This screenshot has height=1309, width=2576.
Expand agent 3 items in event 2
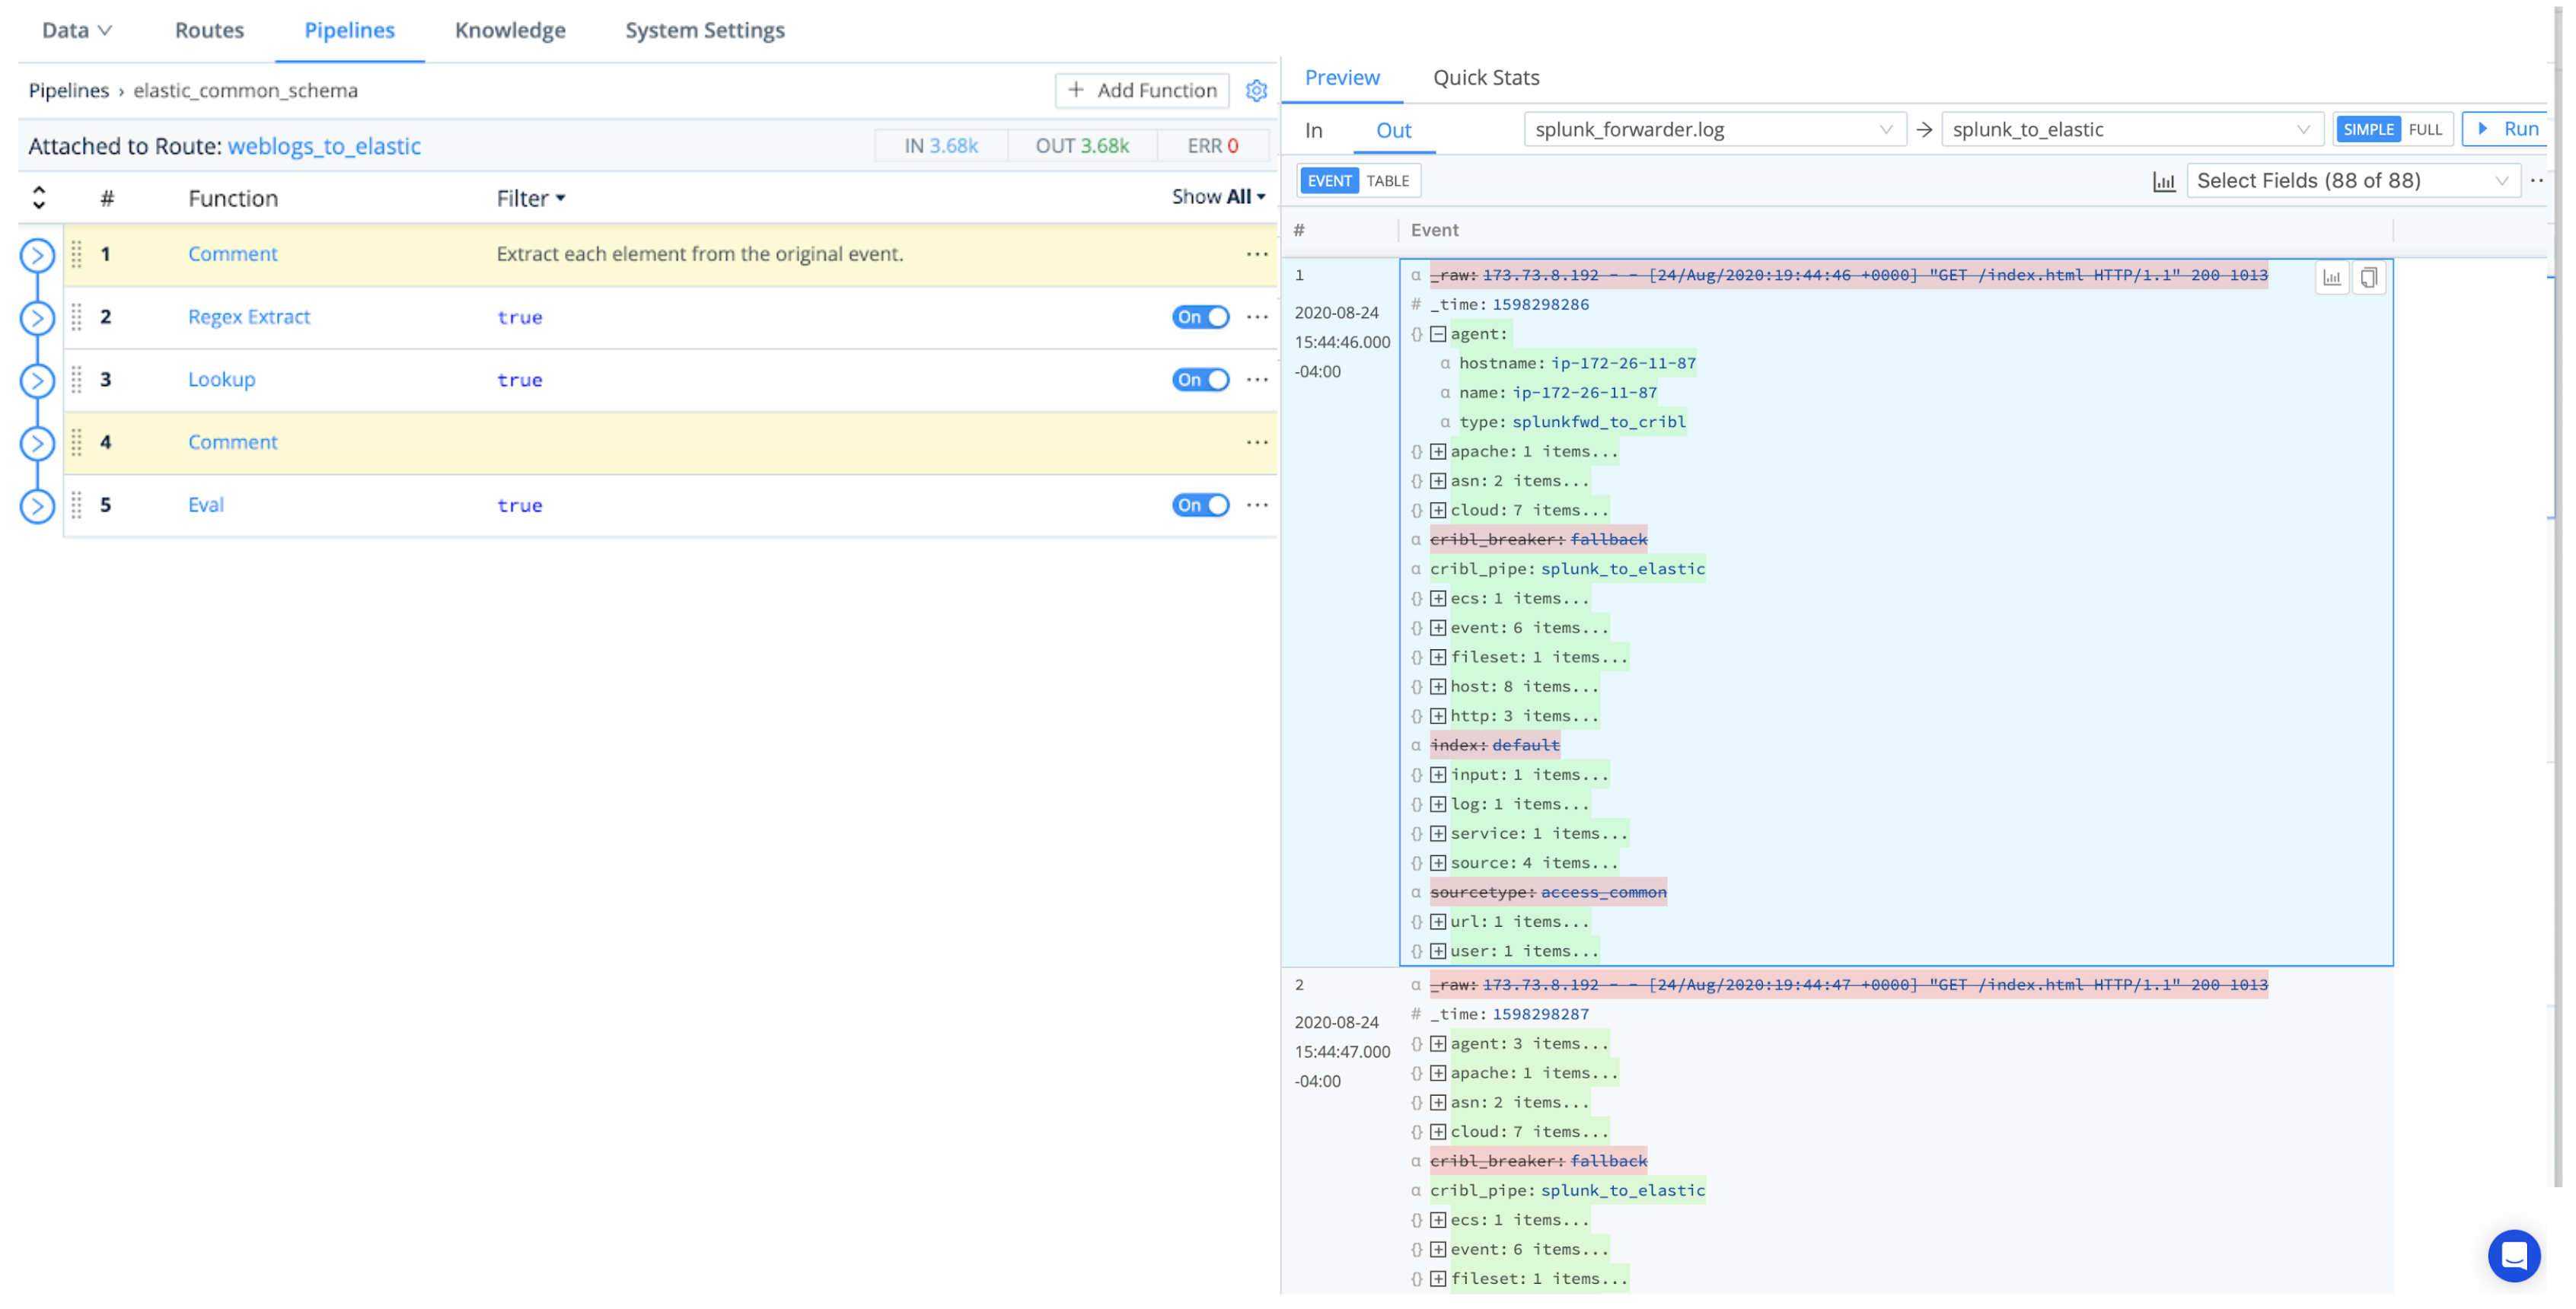pos(1437,1044)
